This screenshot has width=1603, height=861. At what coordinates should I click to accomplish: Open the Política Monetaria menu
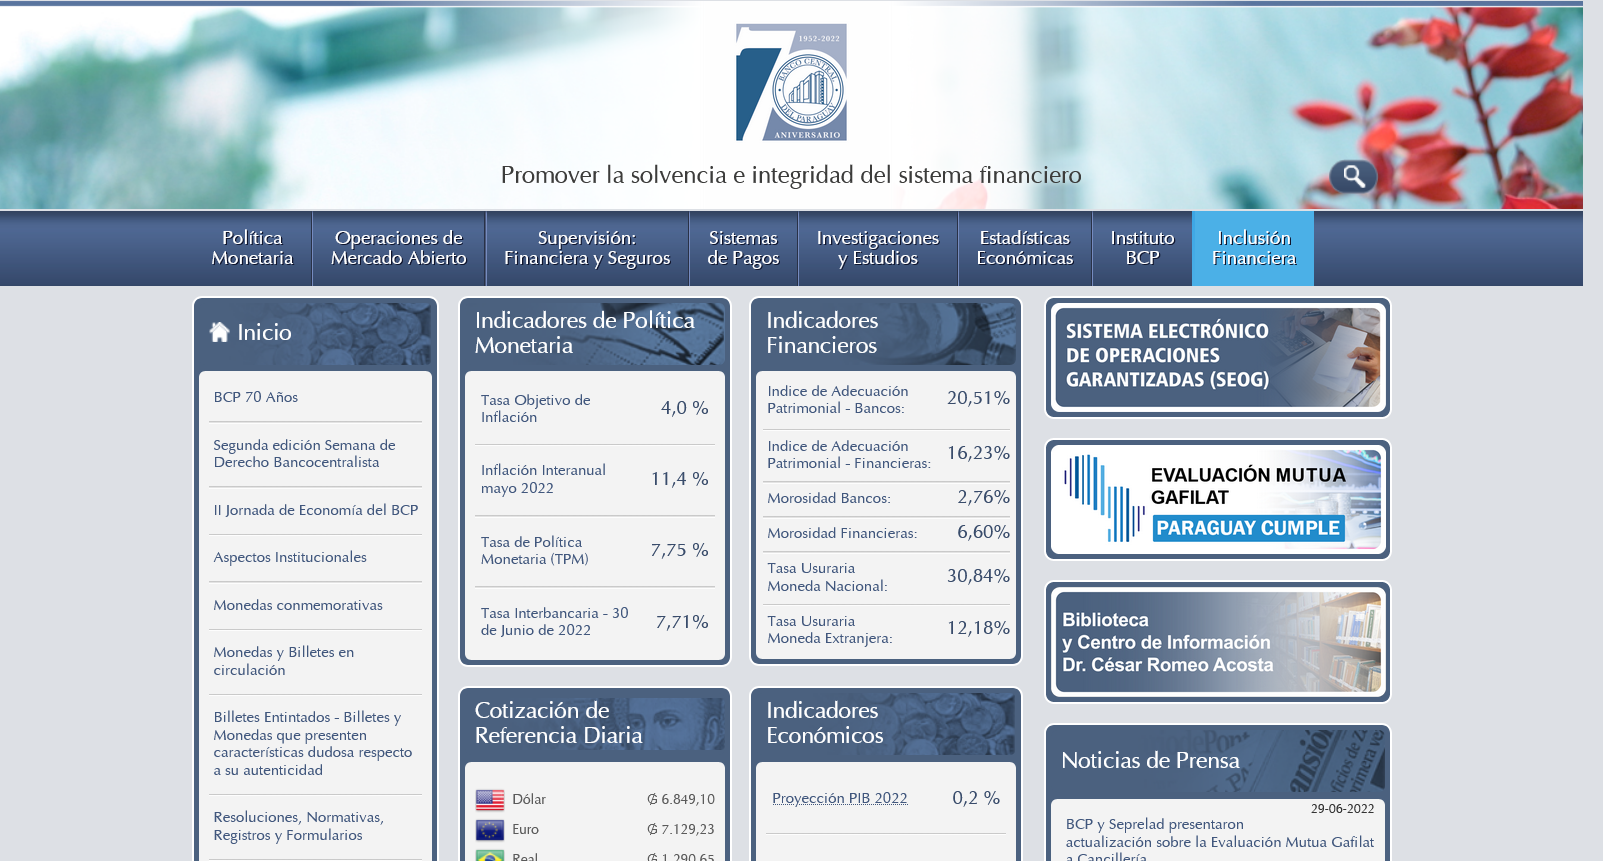[252, 248]
